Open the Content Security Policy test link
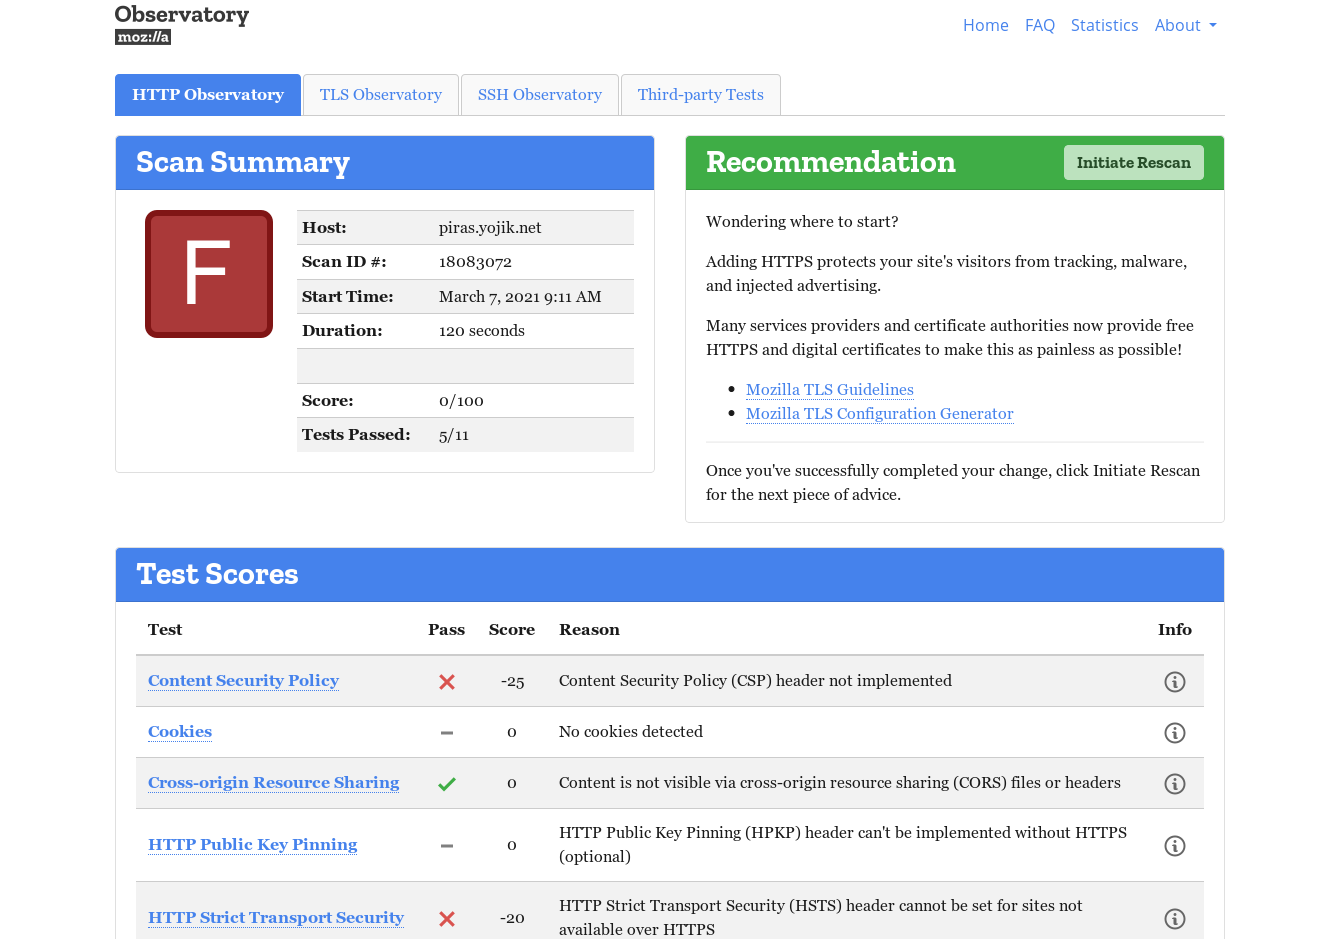 (x=243, y=681)
